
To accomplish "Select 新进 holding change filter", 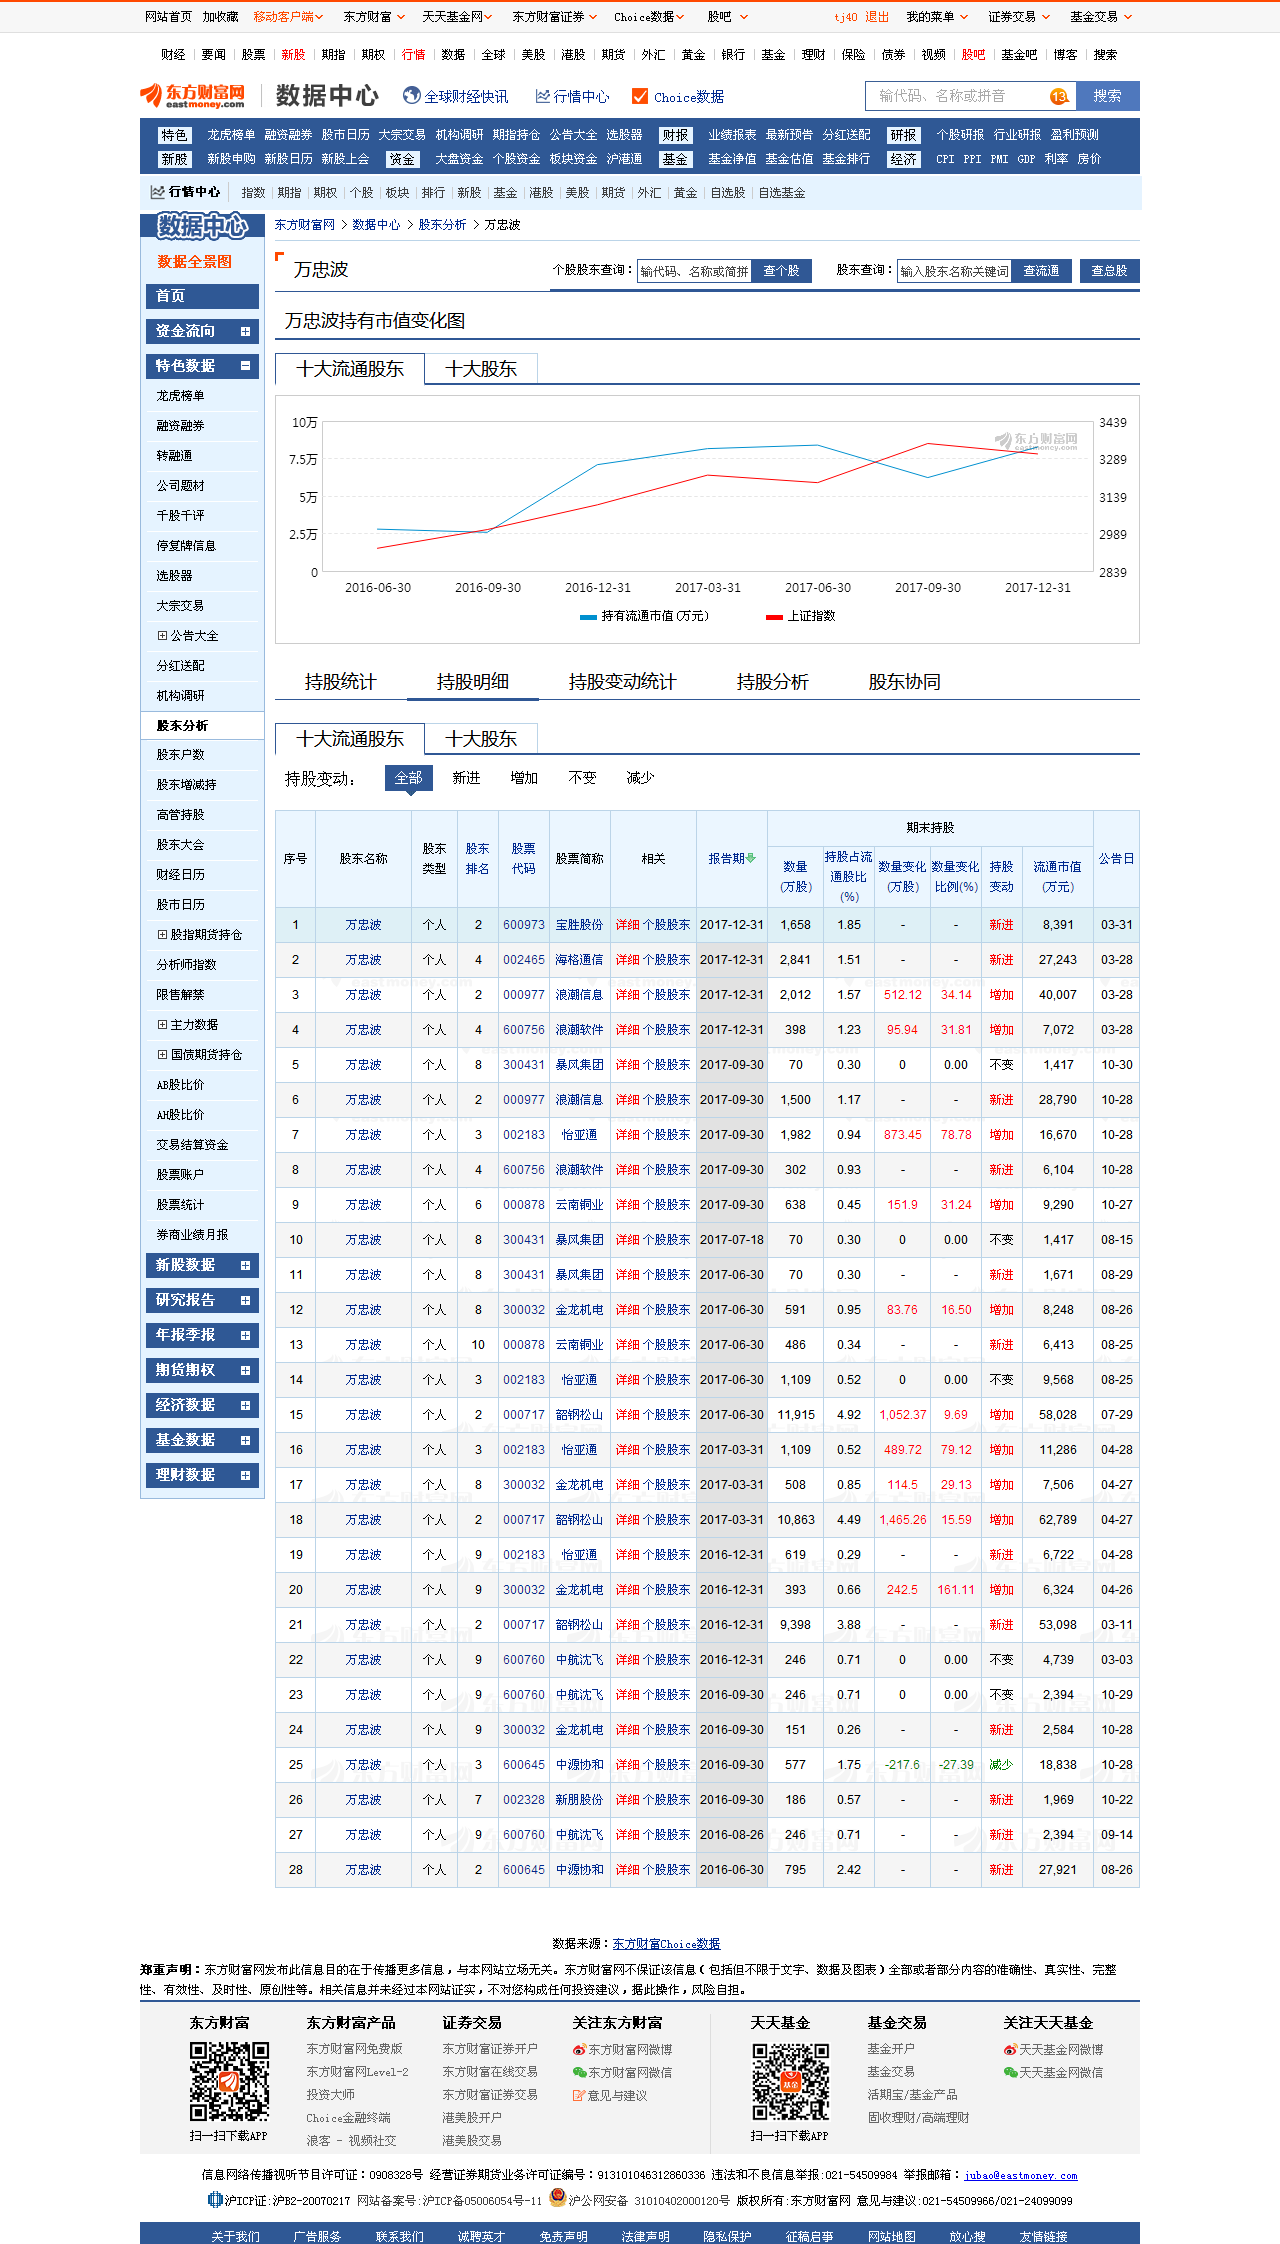I will click(466, 778).
